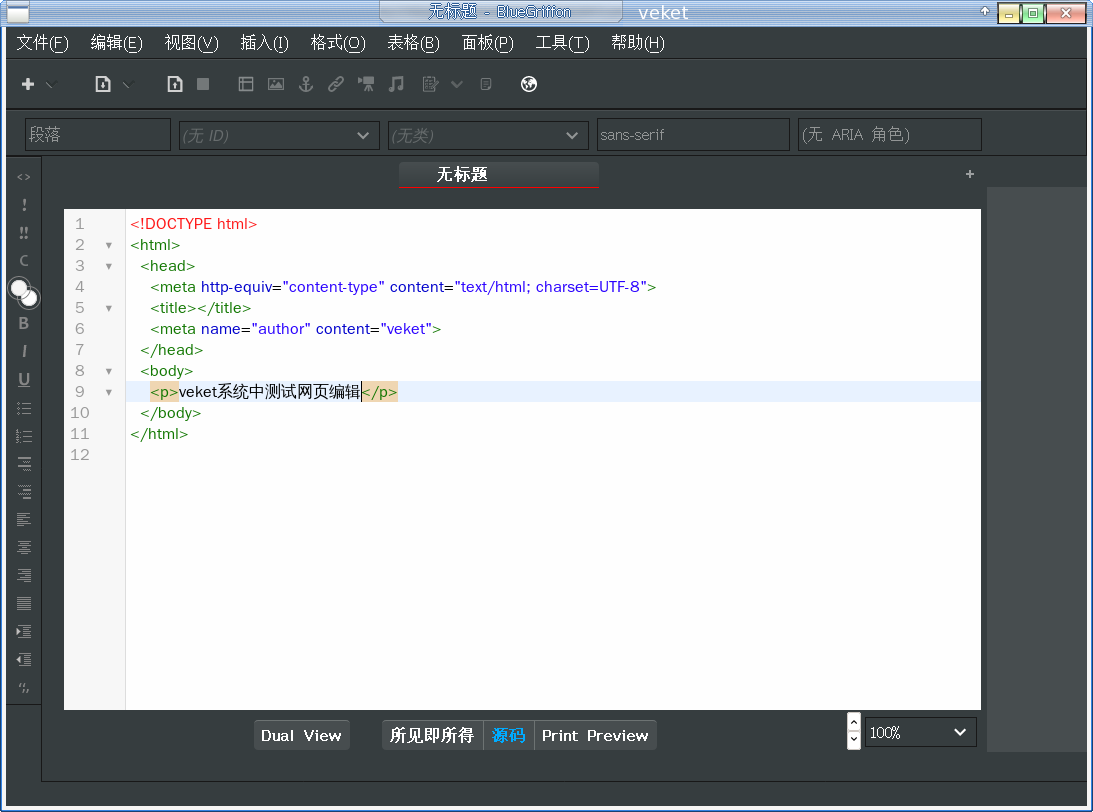Click the Dual View button
The height and width of the screenshot is (812, 1093).
(301, 735)
